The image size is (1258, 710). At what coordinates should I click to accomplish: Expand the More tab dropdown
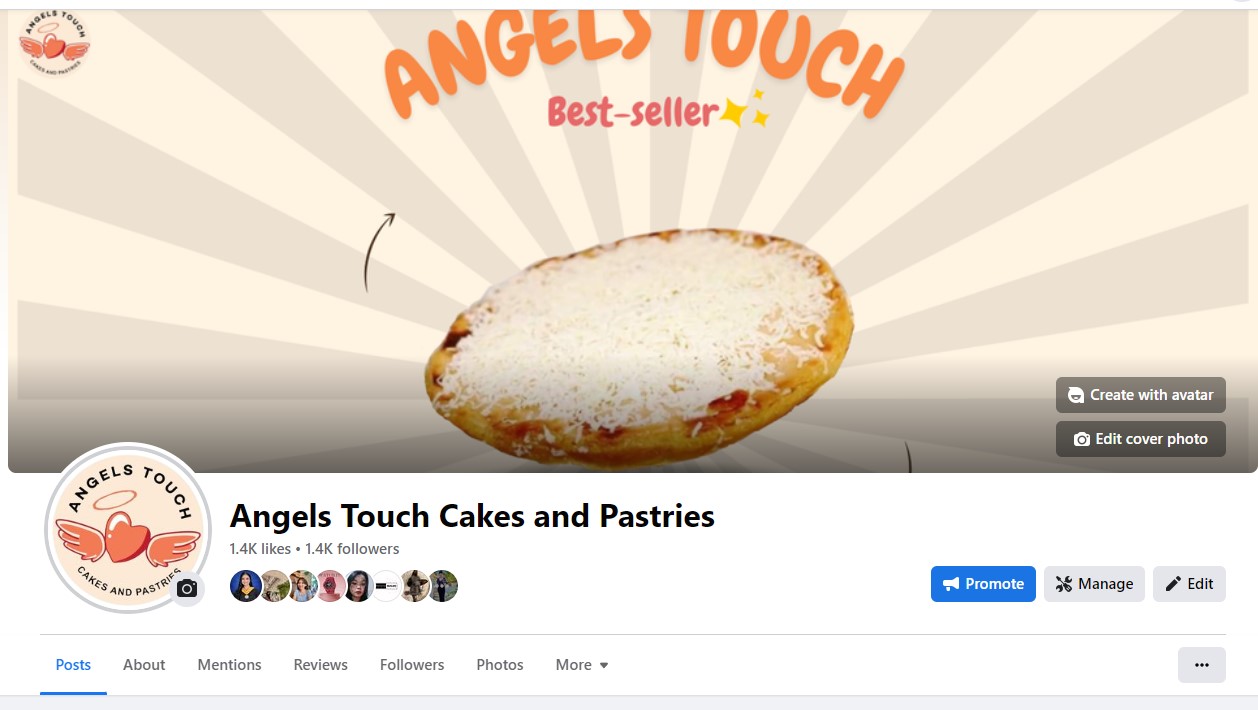(x=582, y=665)
